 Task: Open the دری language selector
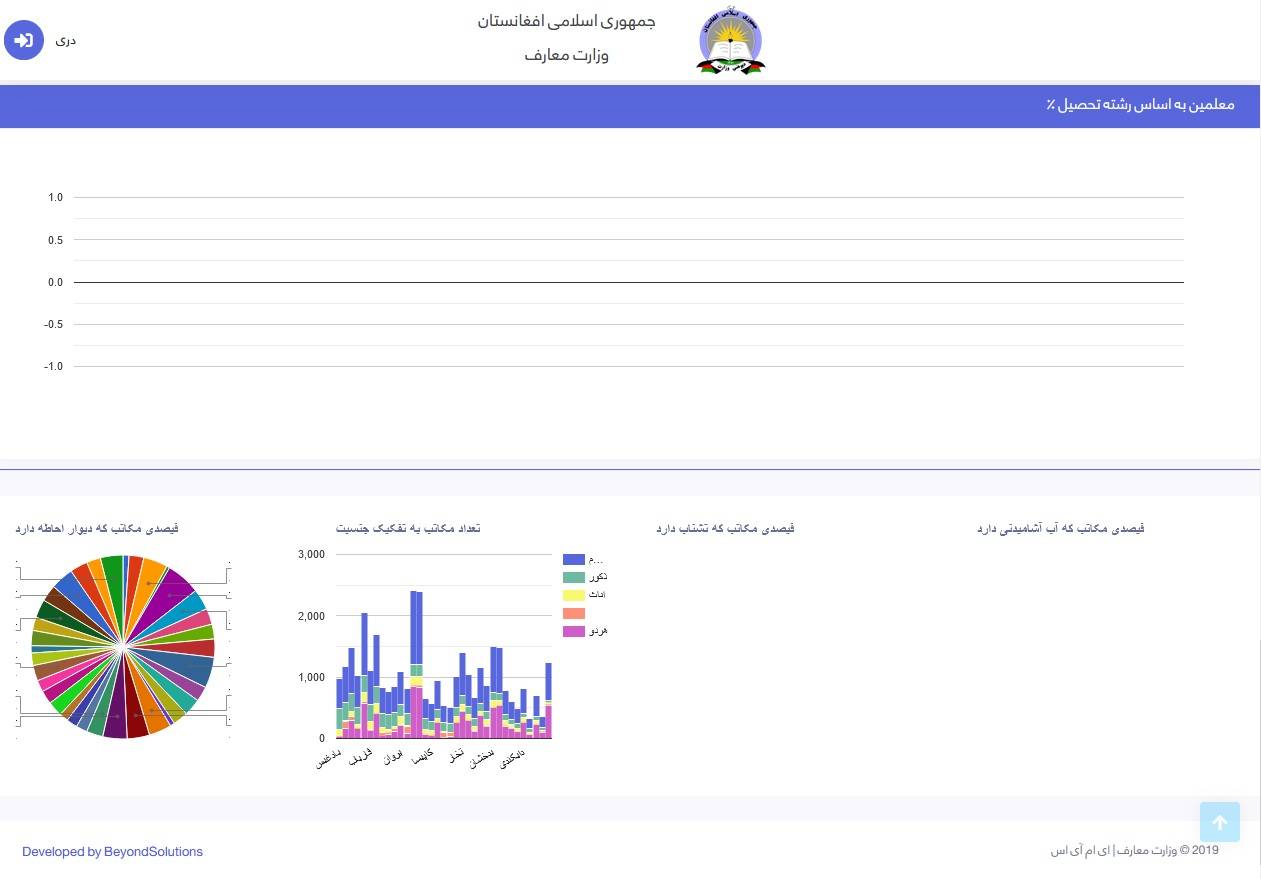[66, 41]
